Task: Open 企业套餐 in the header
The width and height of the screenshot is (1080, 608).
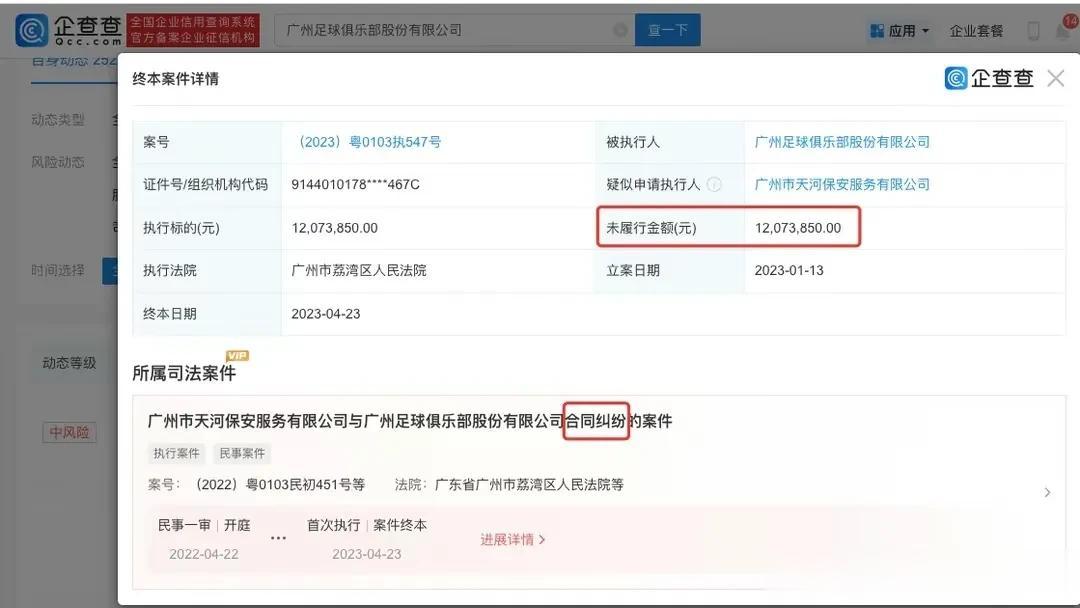Action: [x=976, y=31]
